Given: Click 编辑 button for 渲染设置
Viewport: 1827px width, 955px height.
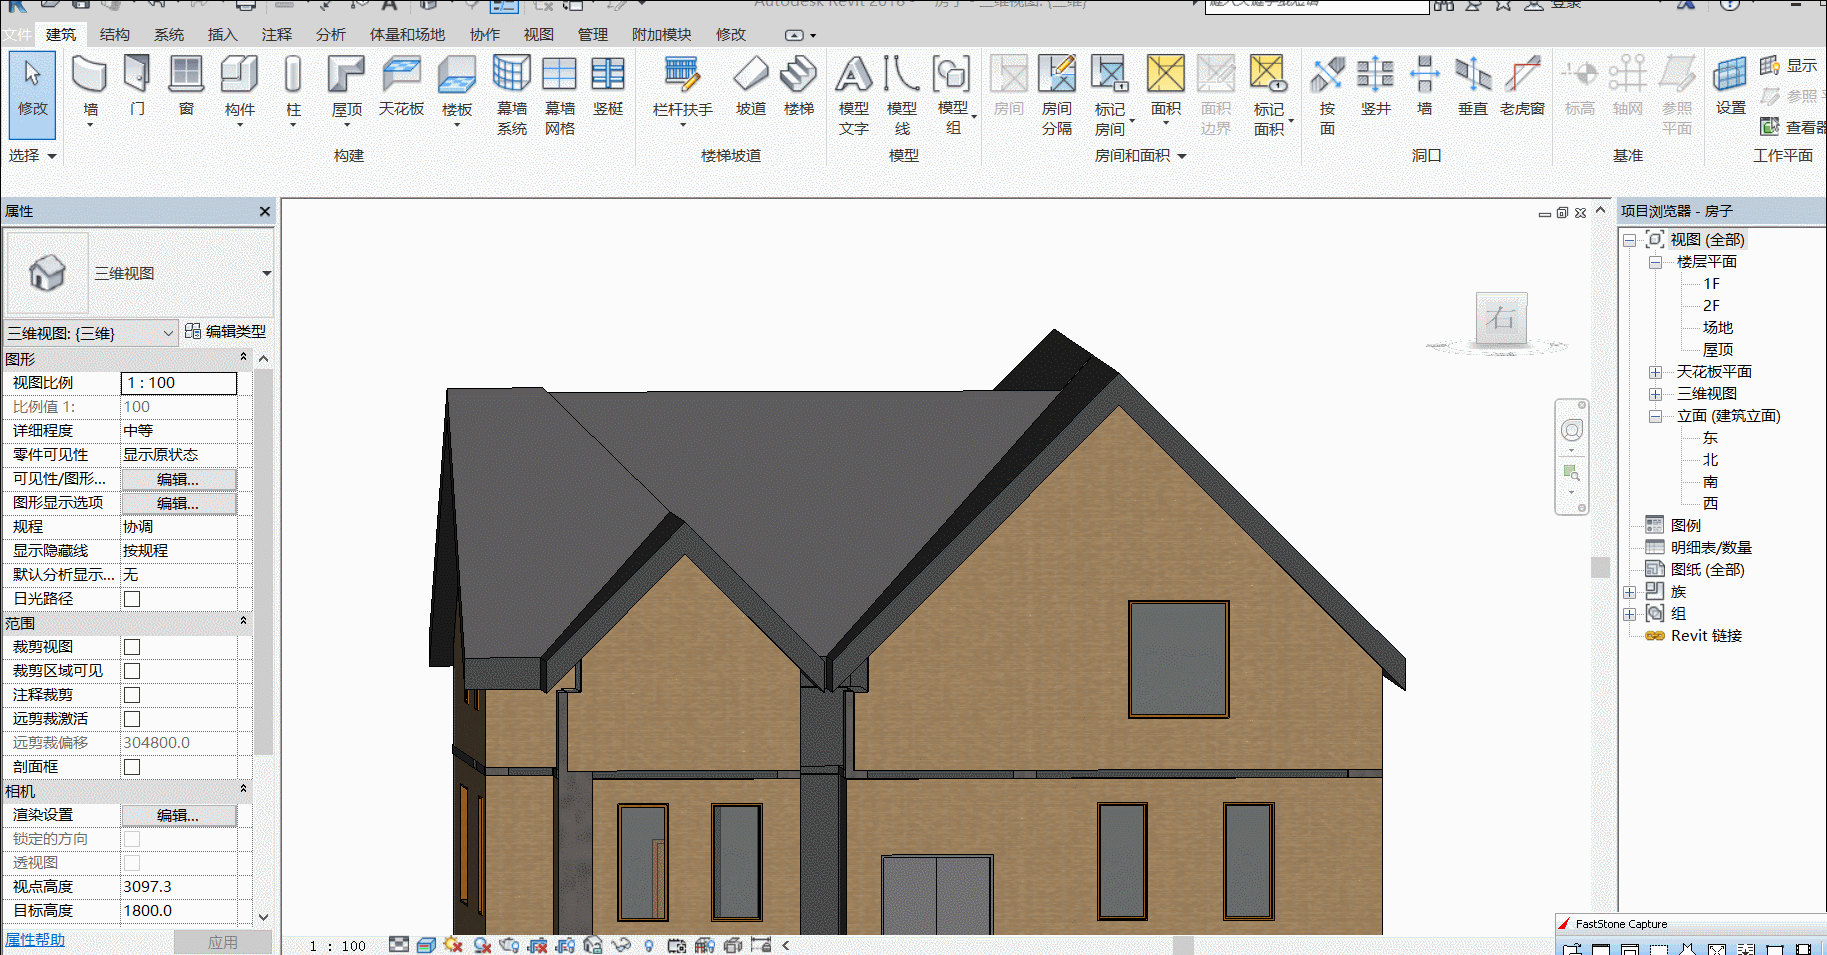Looking at the screenshot, I should pyautogui.click(x=178, y=815).
